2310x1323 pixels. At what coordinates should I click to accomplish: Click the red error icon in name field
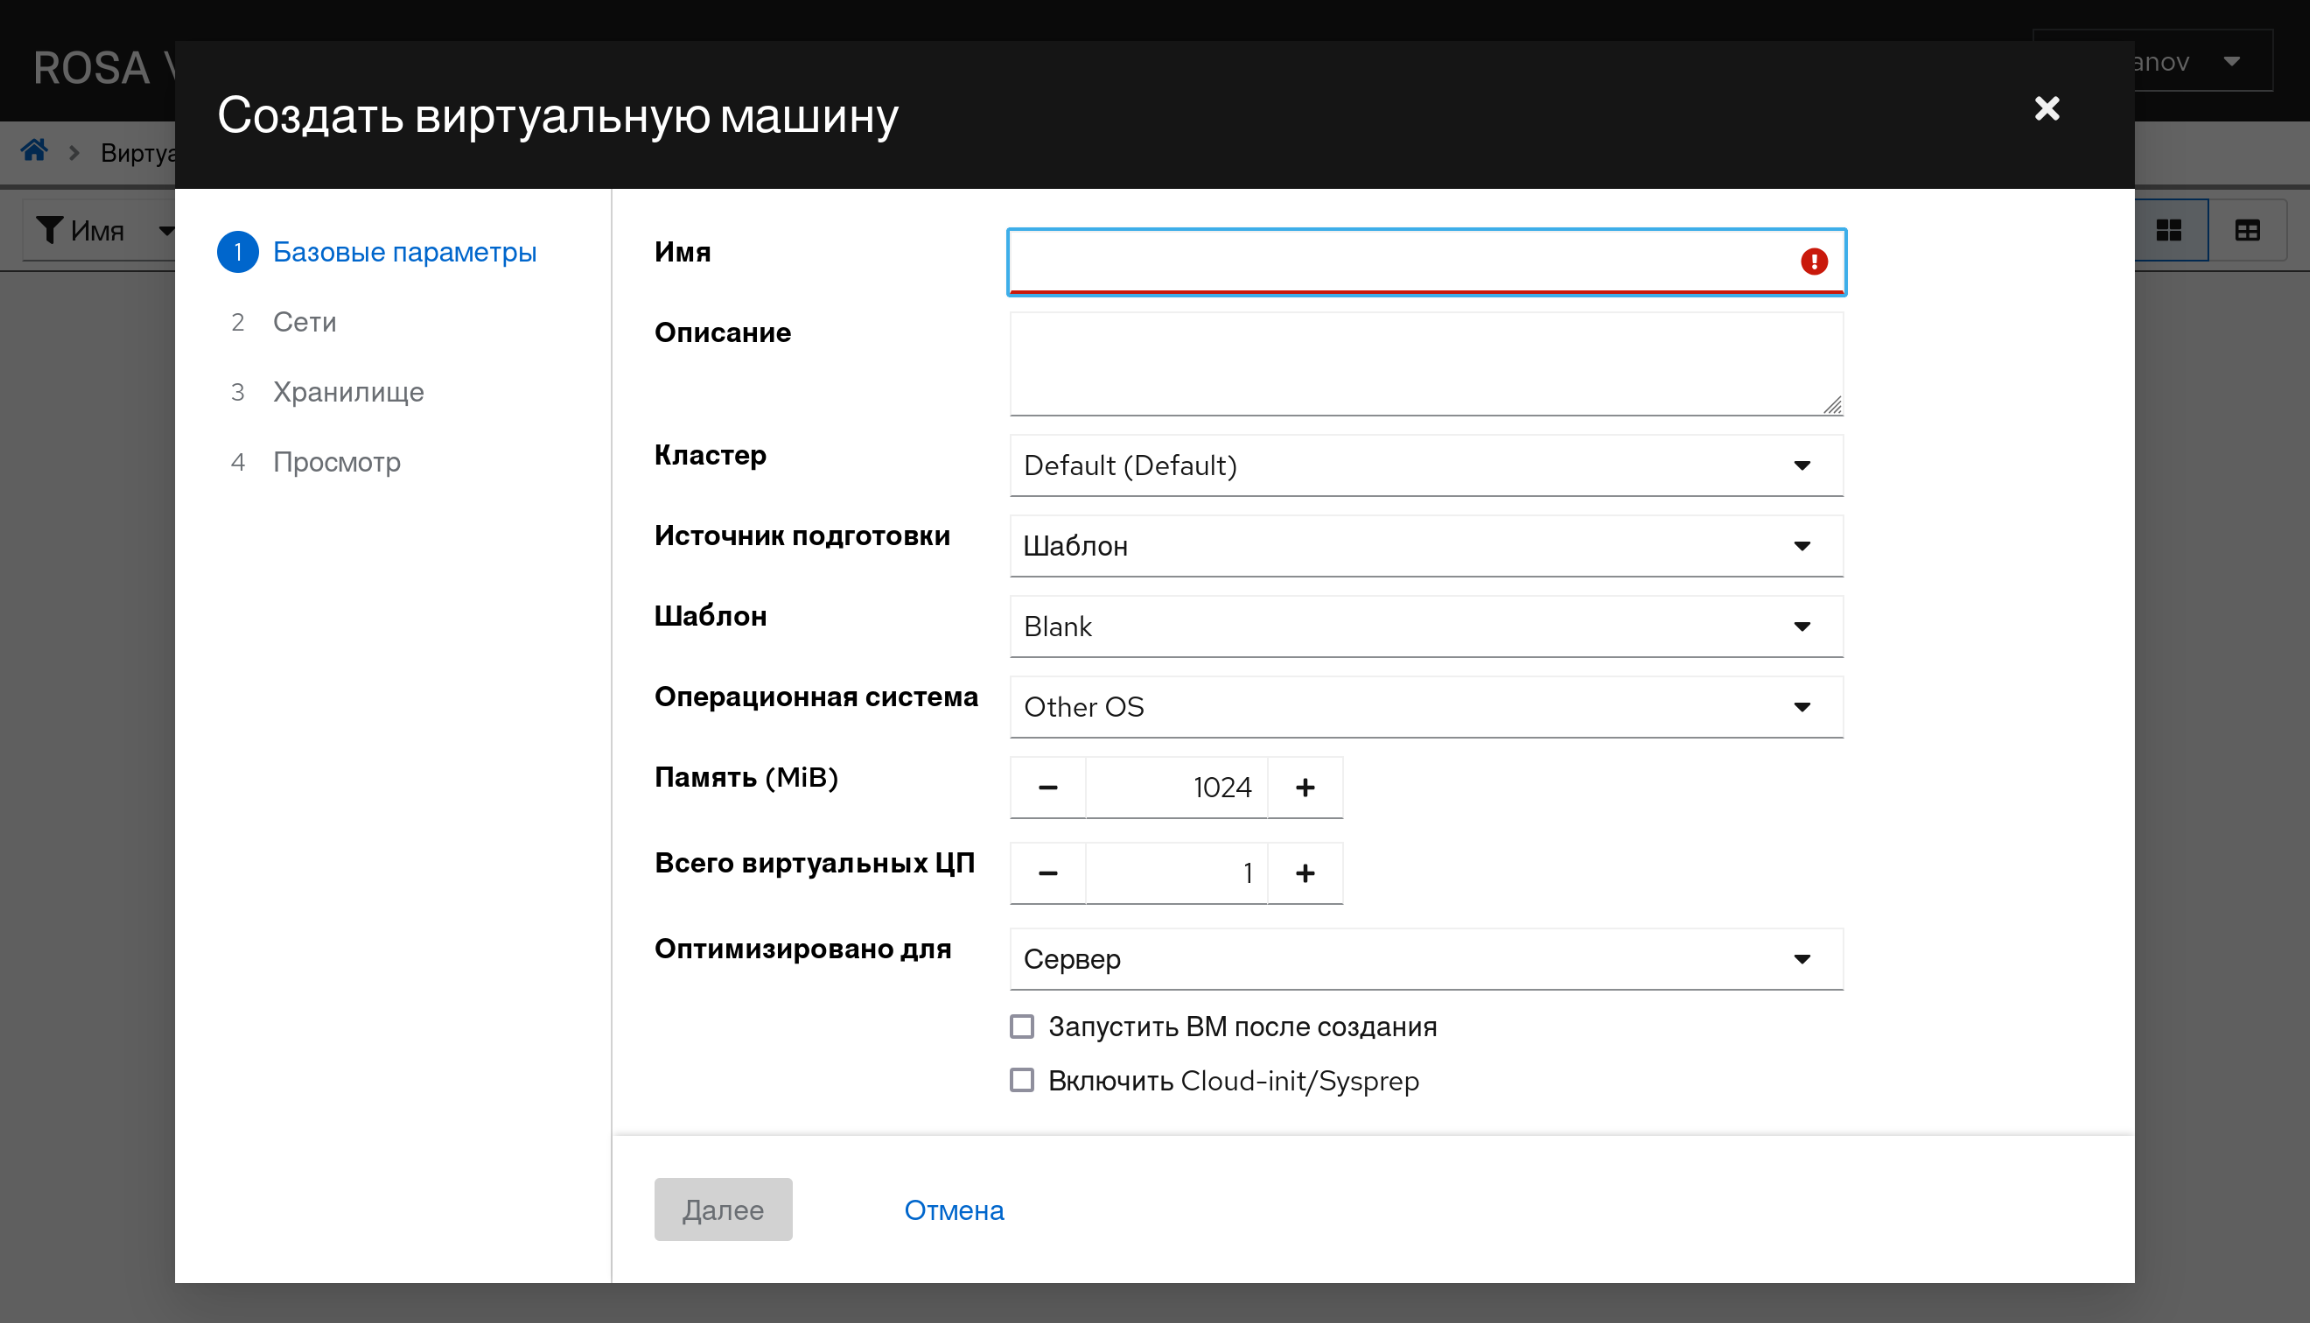[x=1813, y=262]
